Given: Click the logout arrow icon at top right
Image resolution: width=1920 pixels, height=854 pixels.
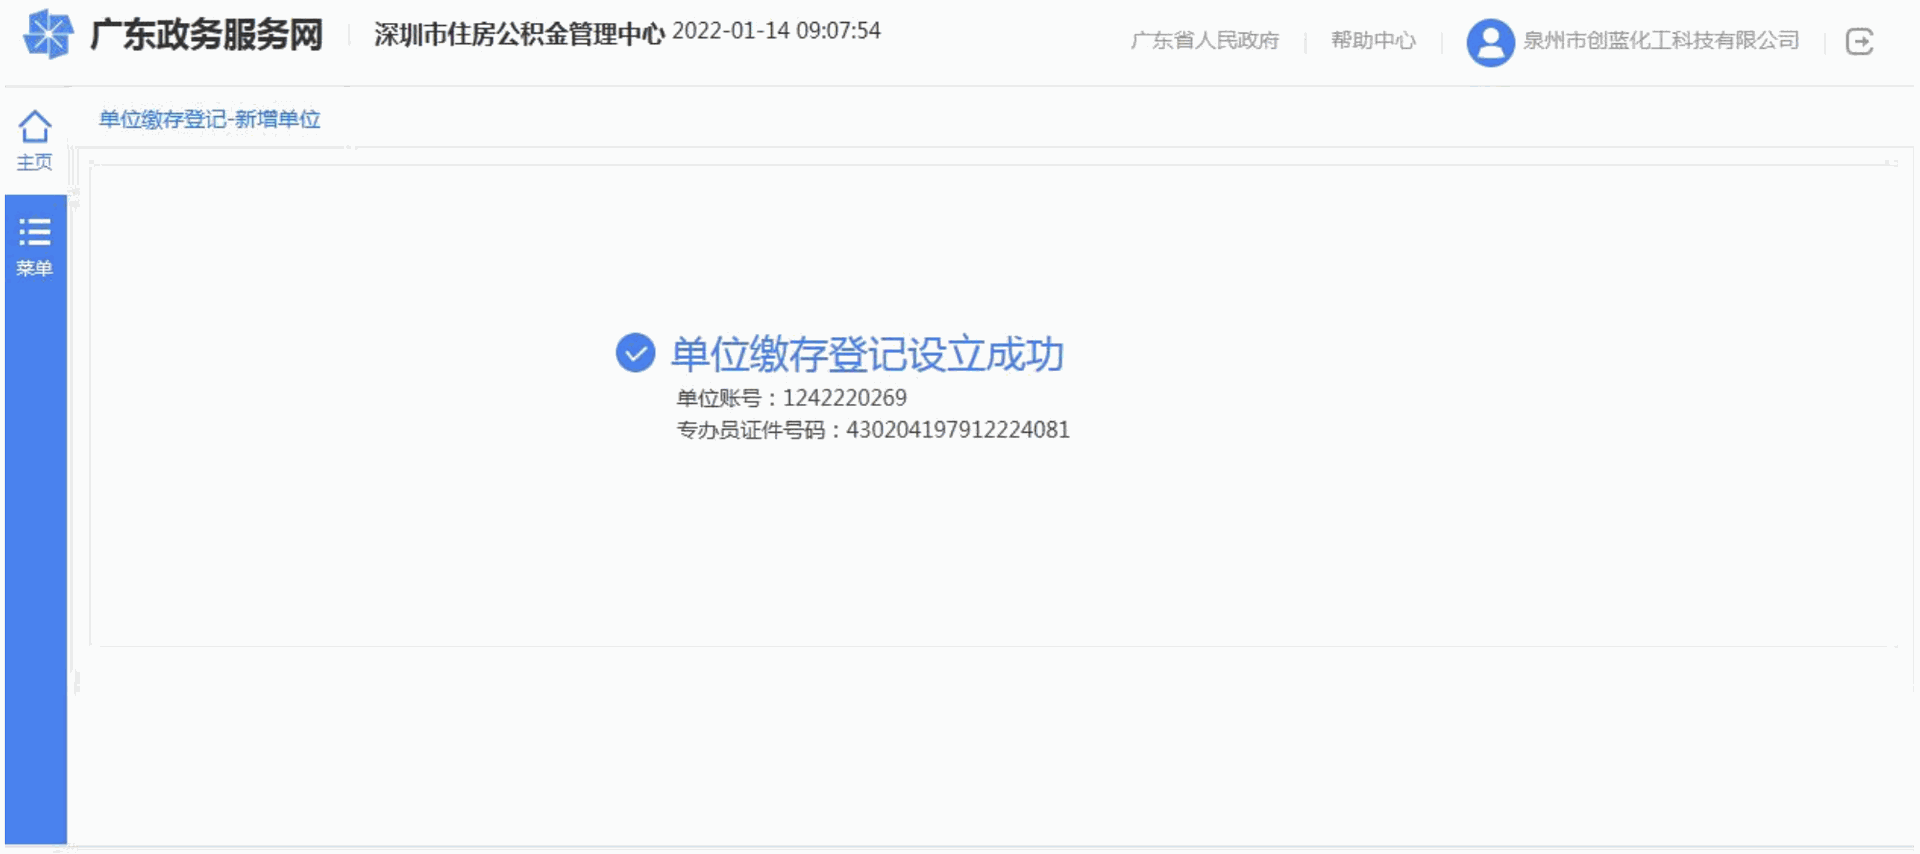Looking at the screenshot, I should click(x=1859, y=42).
